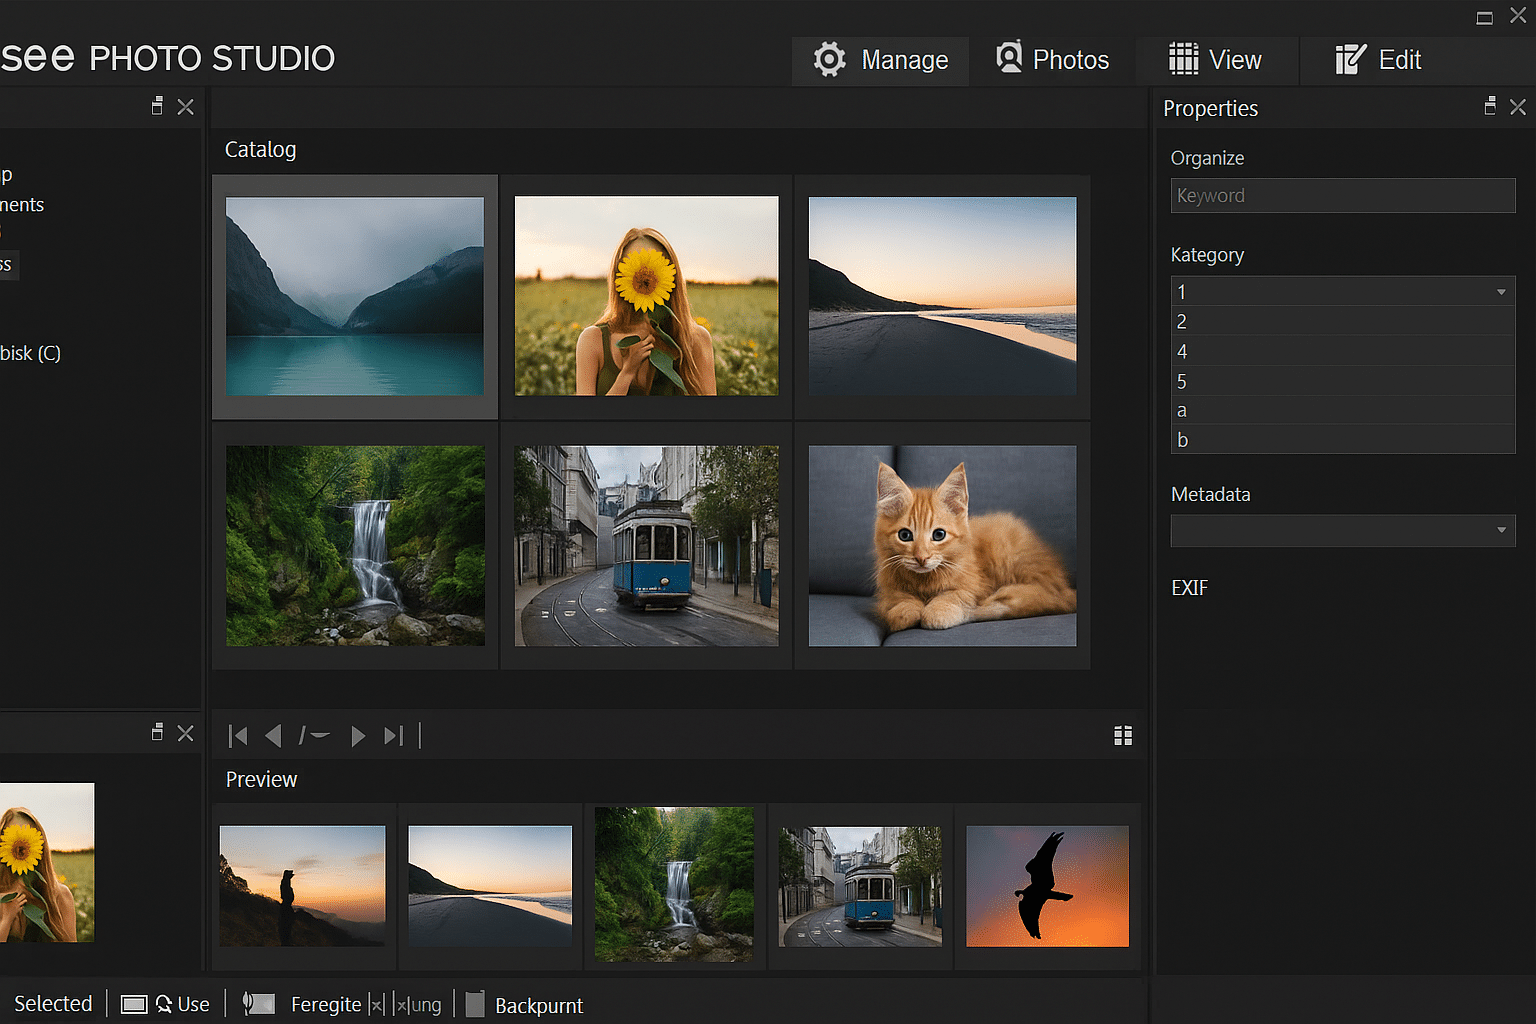Click the thumbnail grid icon beside the playback bar
The width and height of the screenshot is (1536, 1024).
(x=1123, y=735)
